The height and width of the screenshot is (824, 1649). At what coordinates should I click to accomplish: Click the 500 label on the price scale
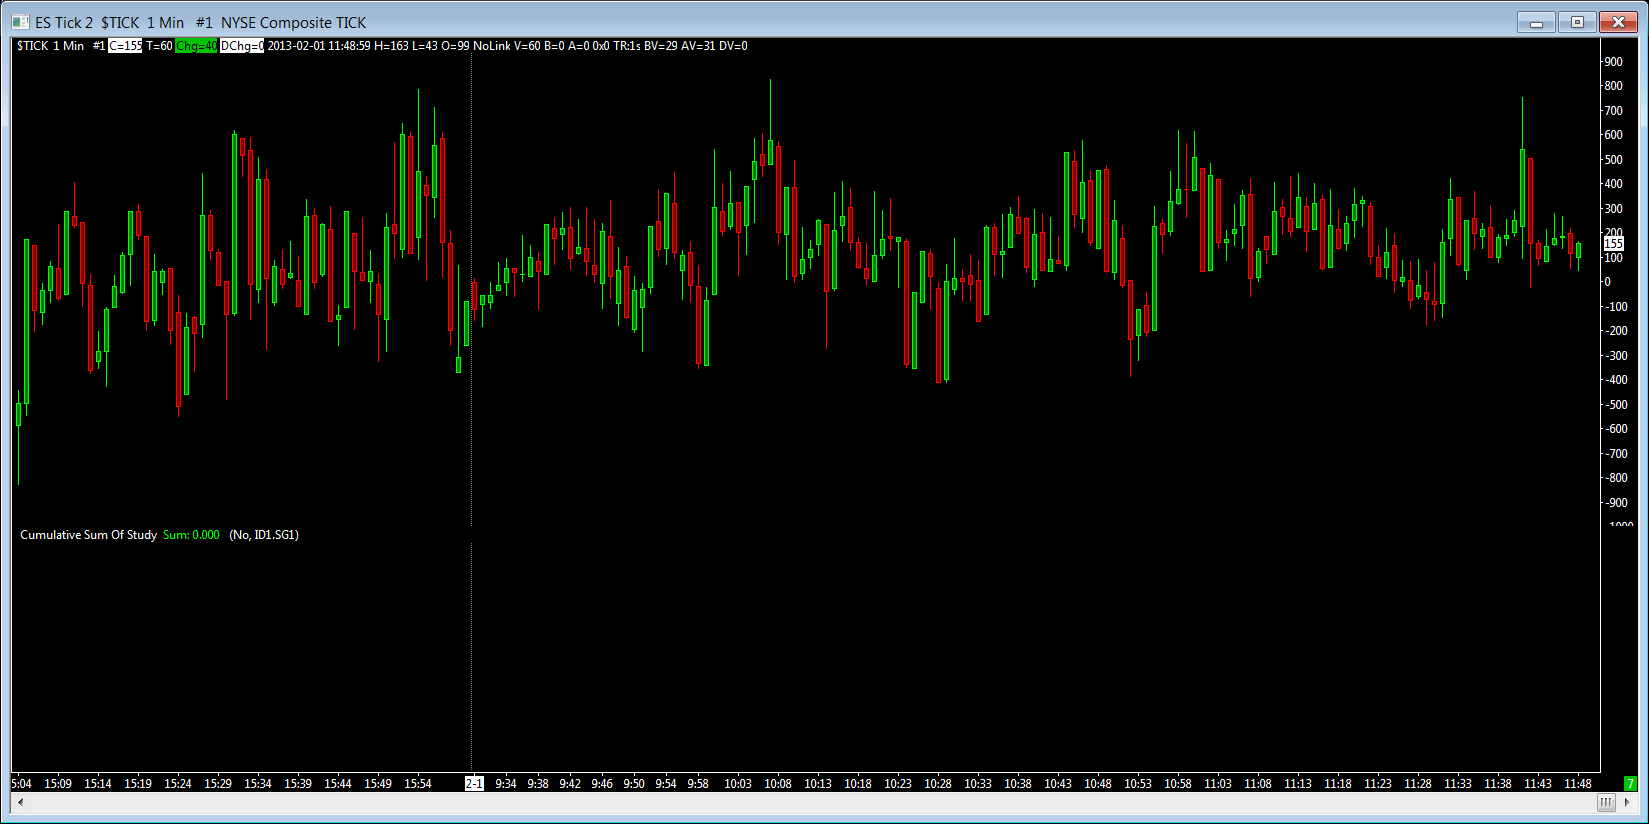[x=1613, y=160]
